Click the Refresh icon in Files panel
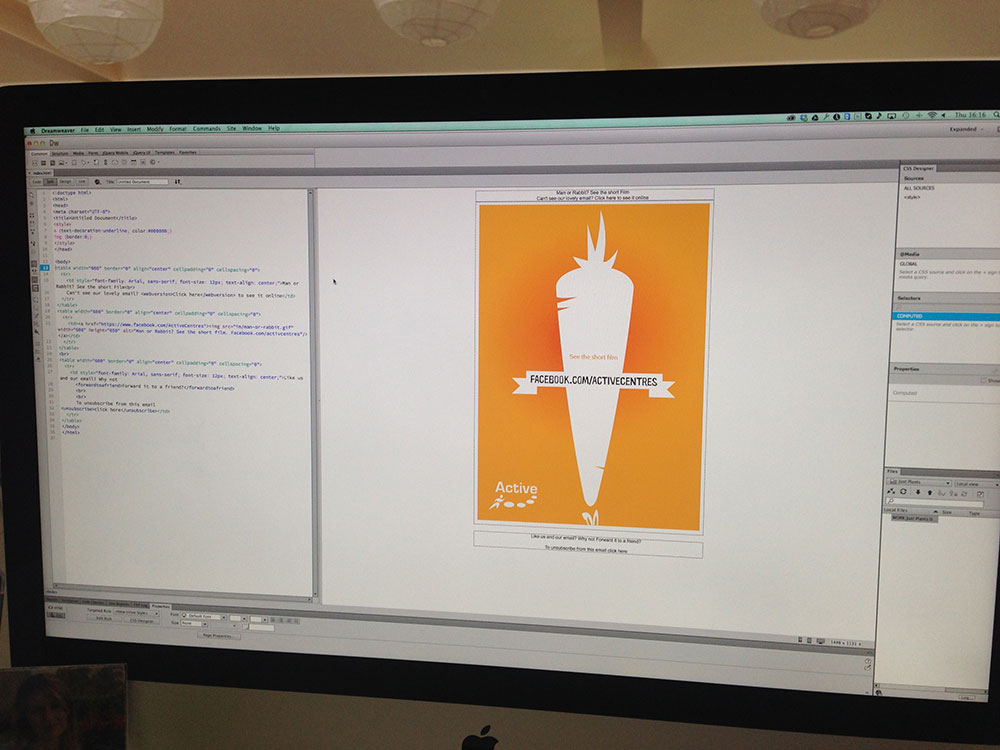Viewport: 1000px width, 750px height. 903,492
